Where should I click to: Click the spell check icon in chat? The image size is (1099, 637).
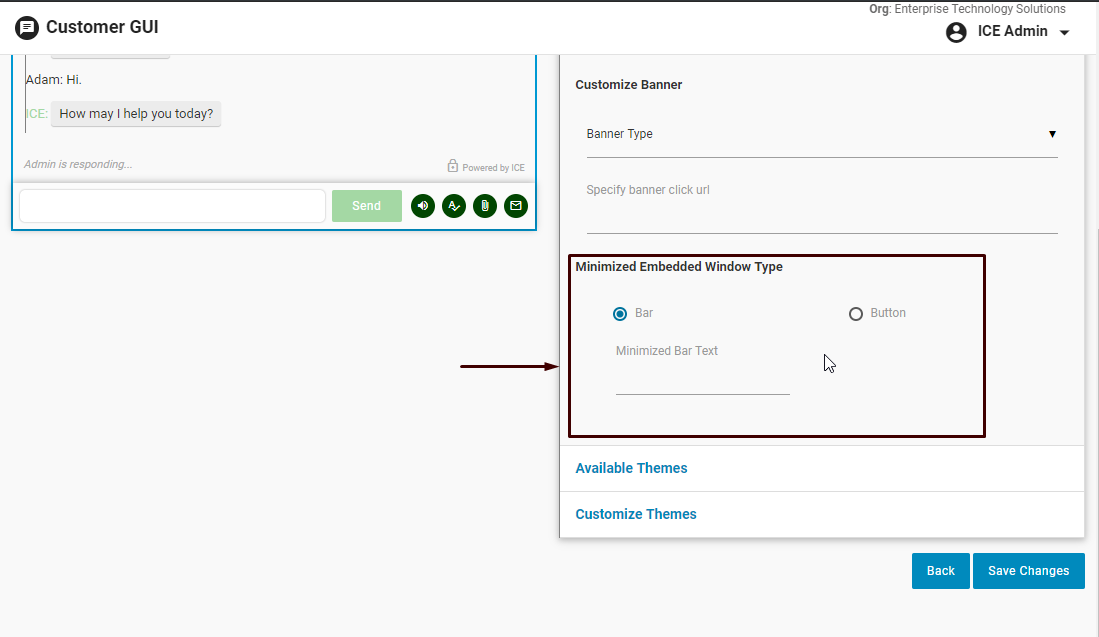[x=454, y=206]
